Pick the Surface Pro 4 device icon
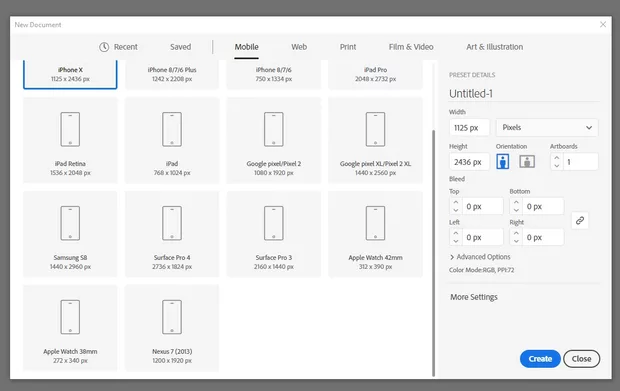 click(x=172, y=223)
